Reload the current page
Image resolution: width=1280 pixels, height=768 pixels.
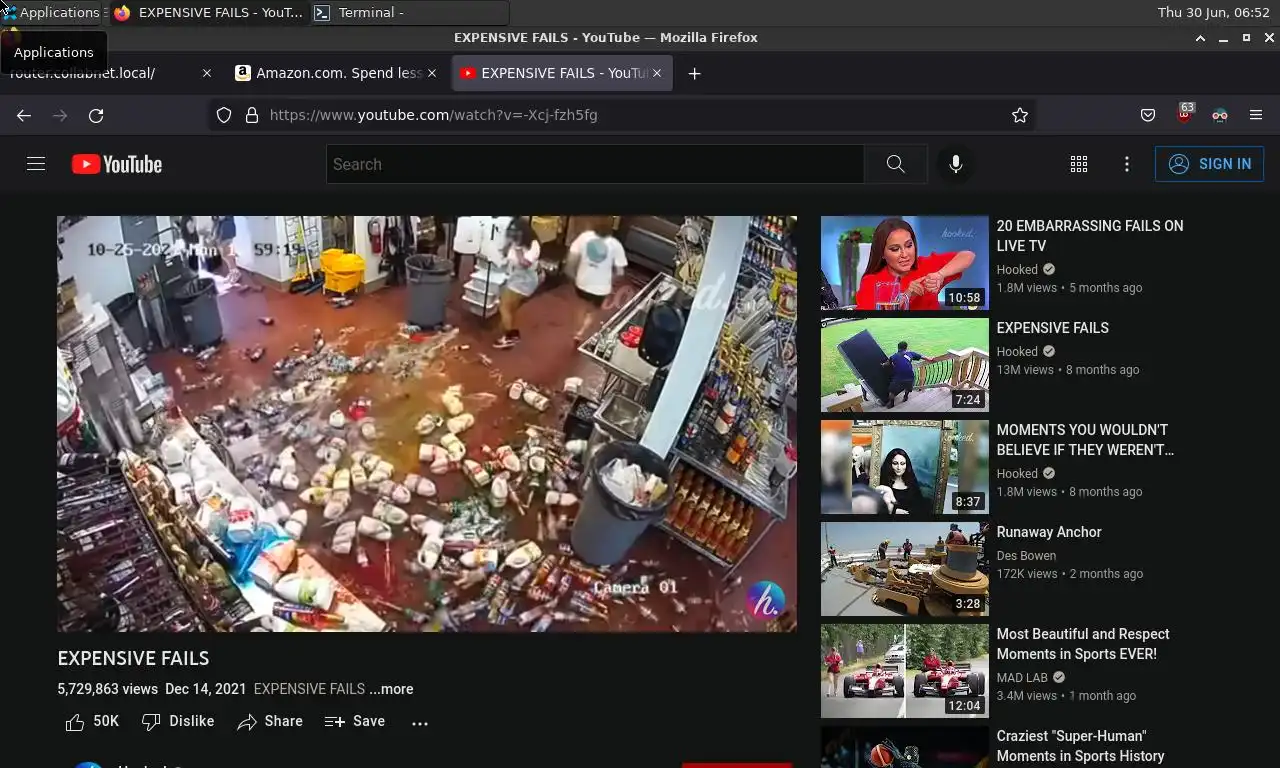pyautogui.click(x=96, y=115)
